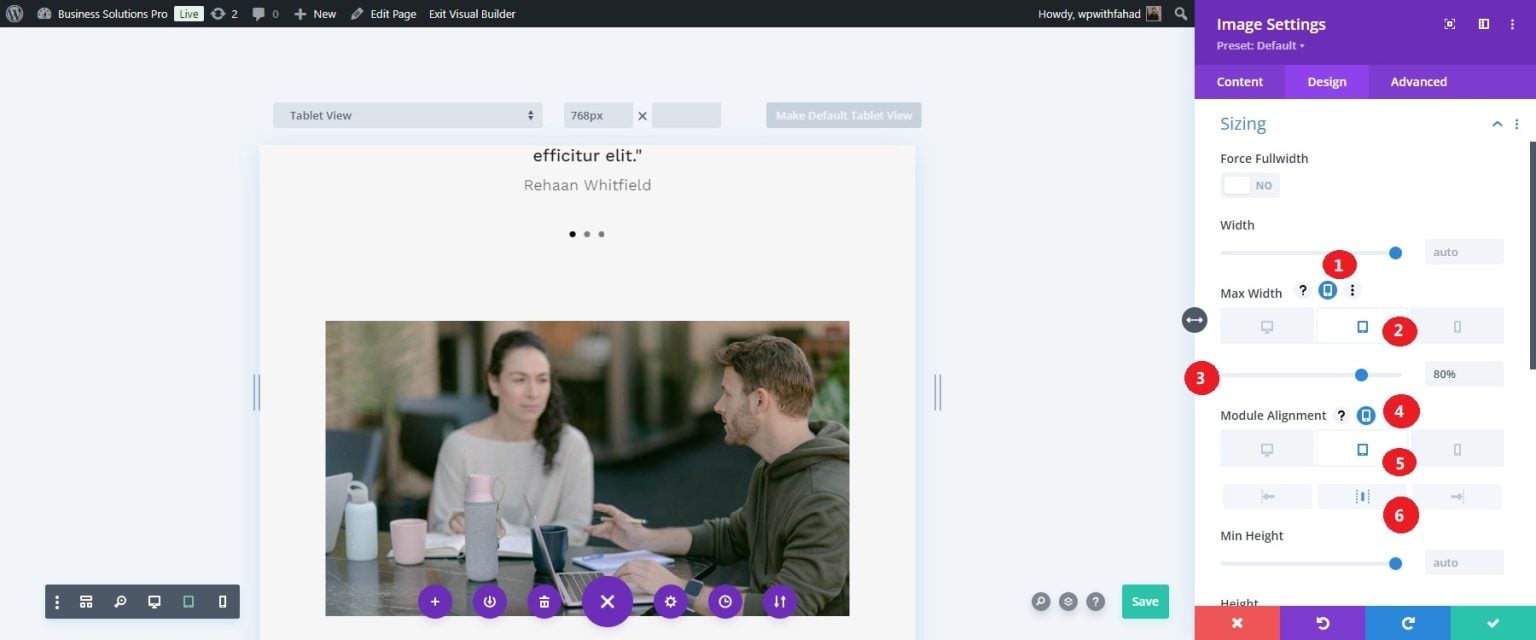Open builder settings three-dot menu in bottom-left toolbar
1536x640 pixels.
pos(57,602)
